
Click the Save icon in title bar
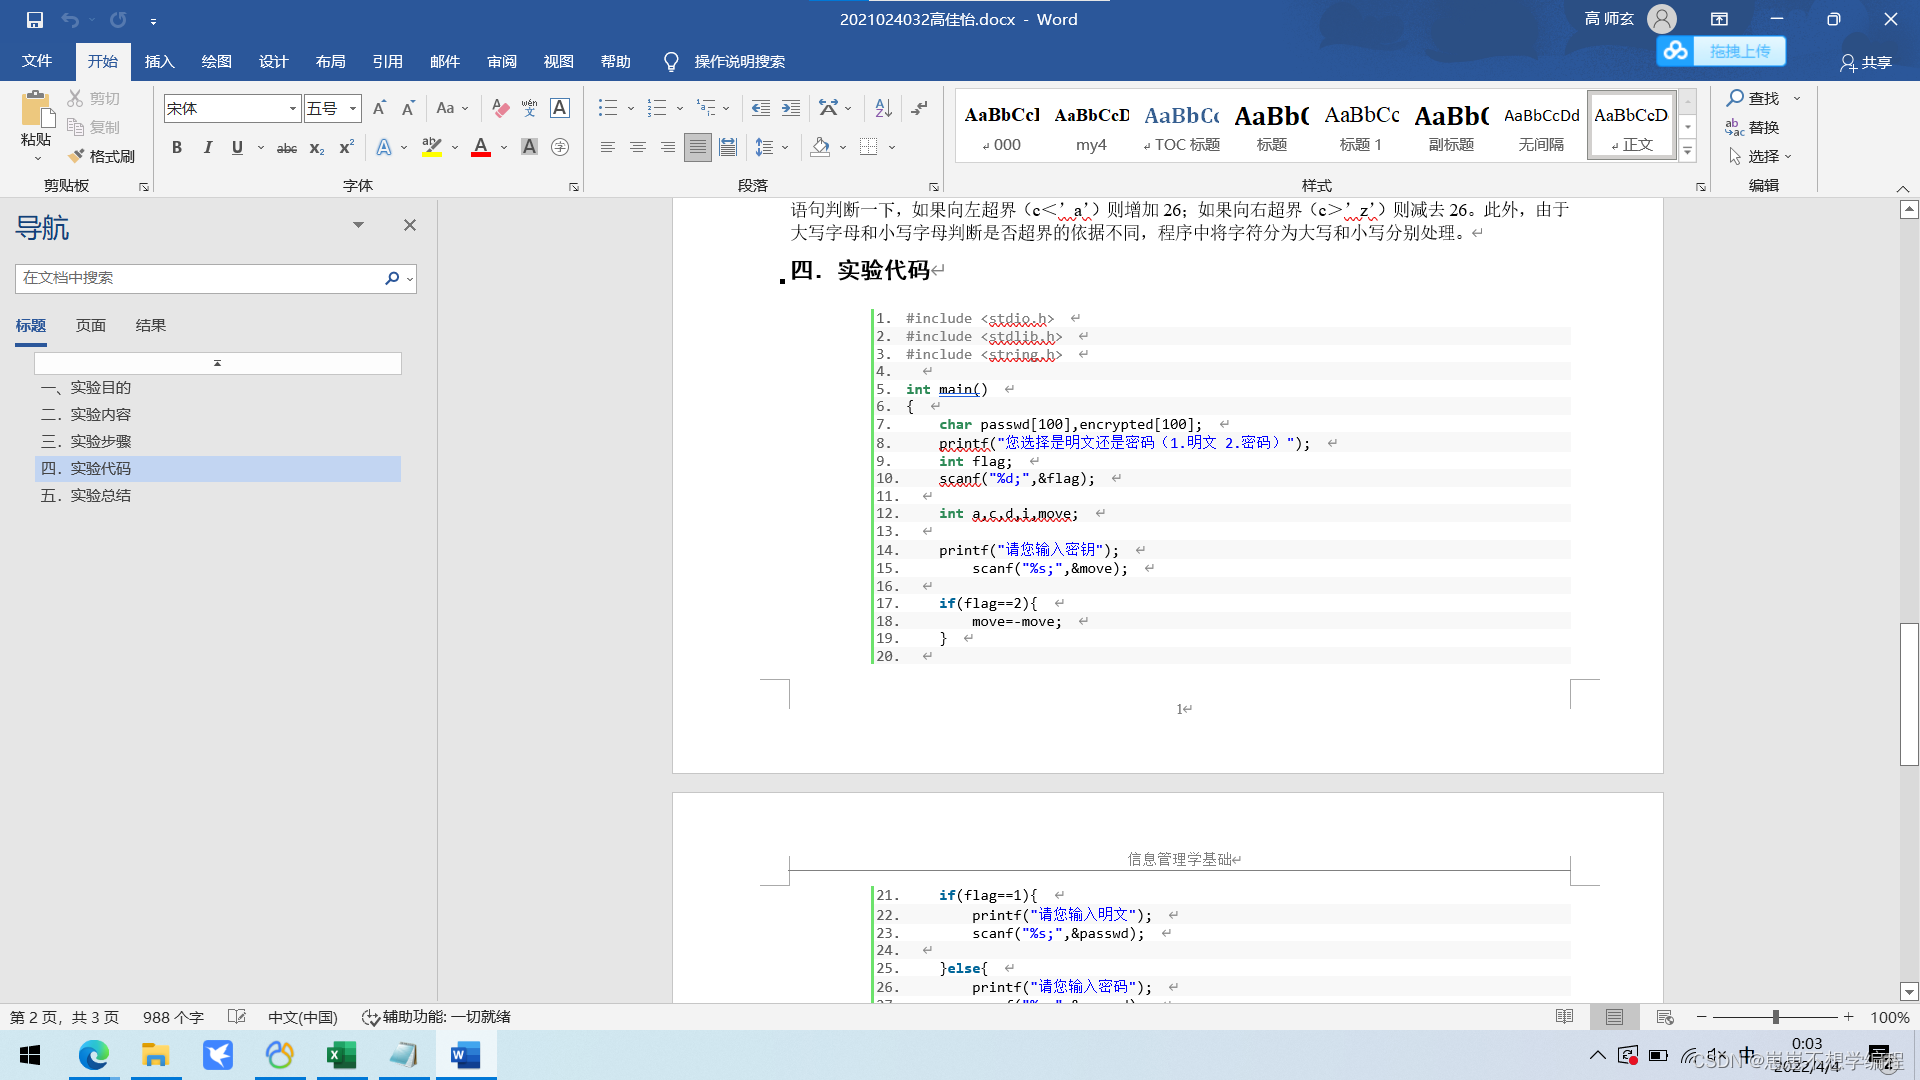pyautogui.click(x=35, y=19)
